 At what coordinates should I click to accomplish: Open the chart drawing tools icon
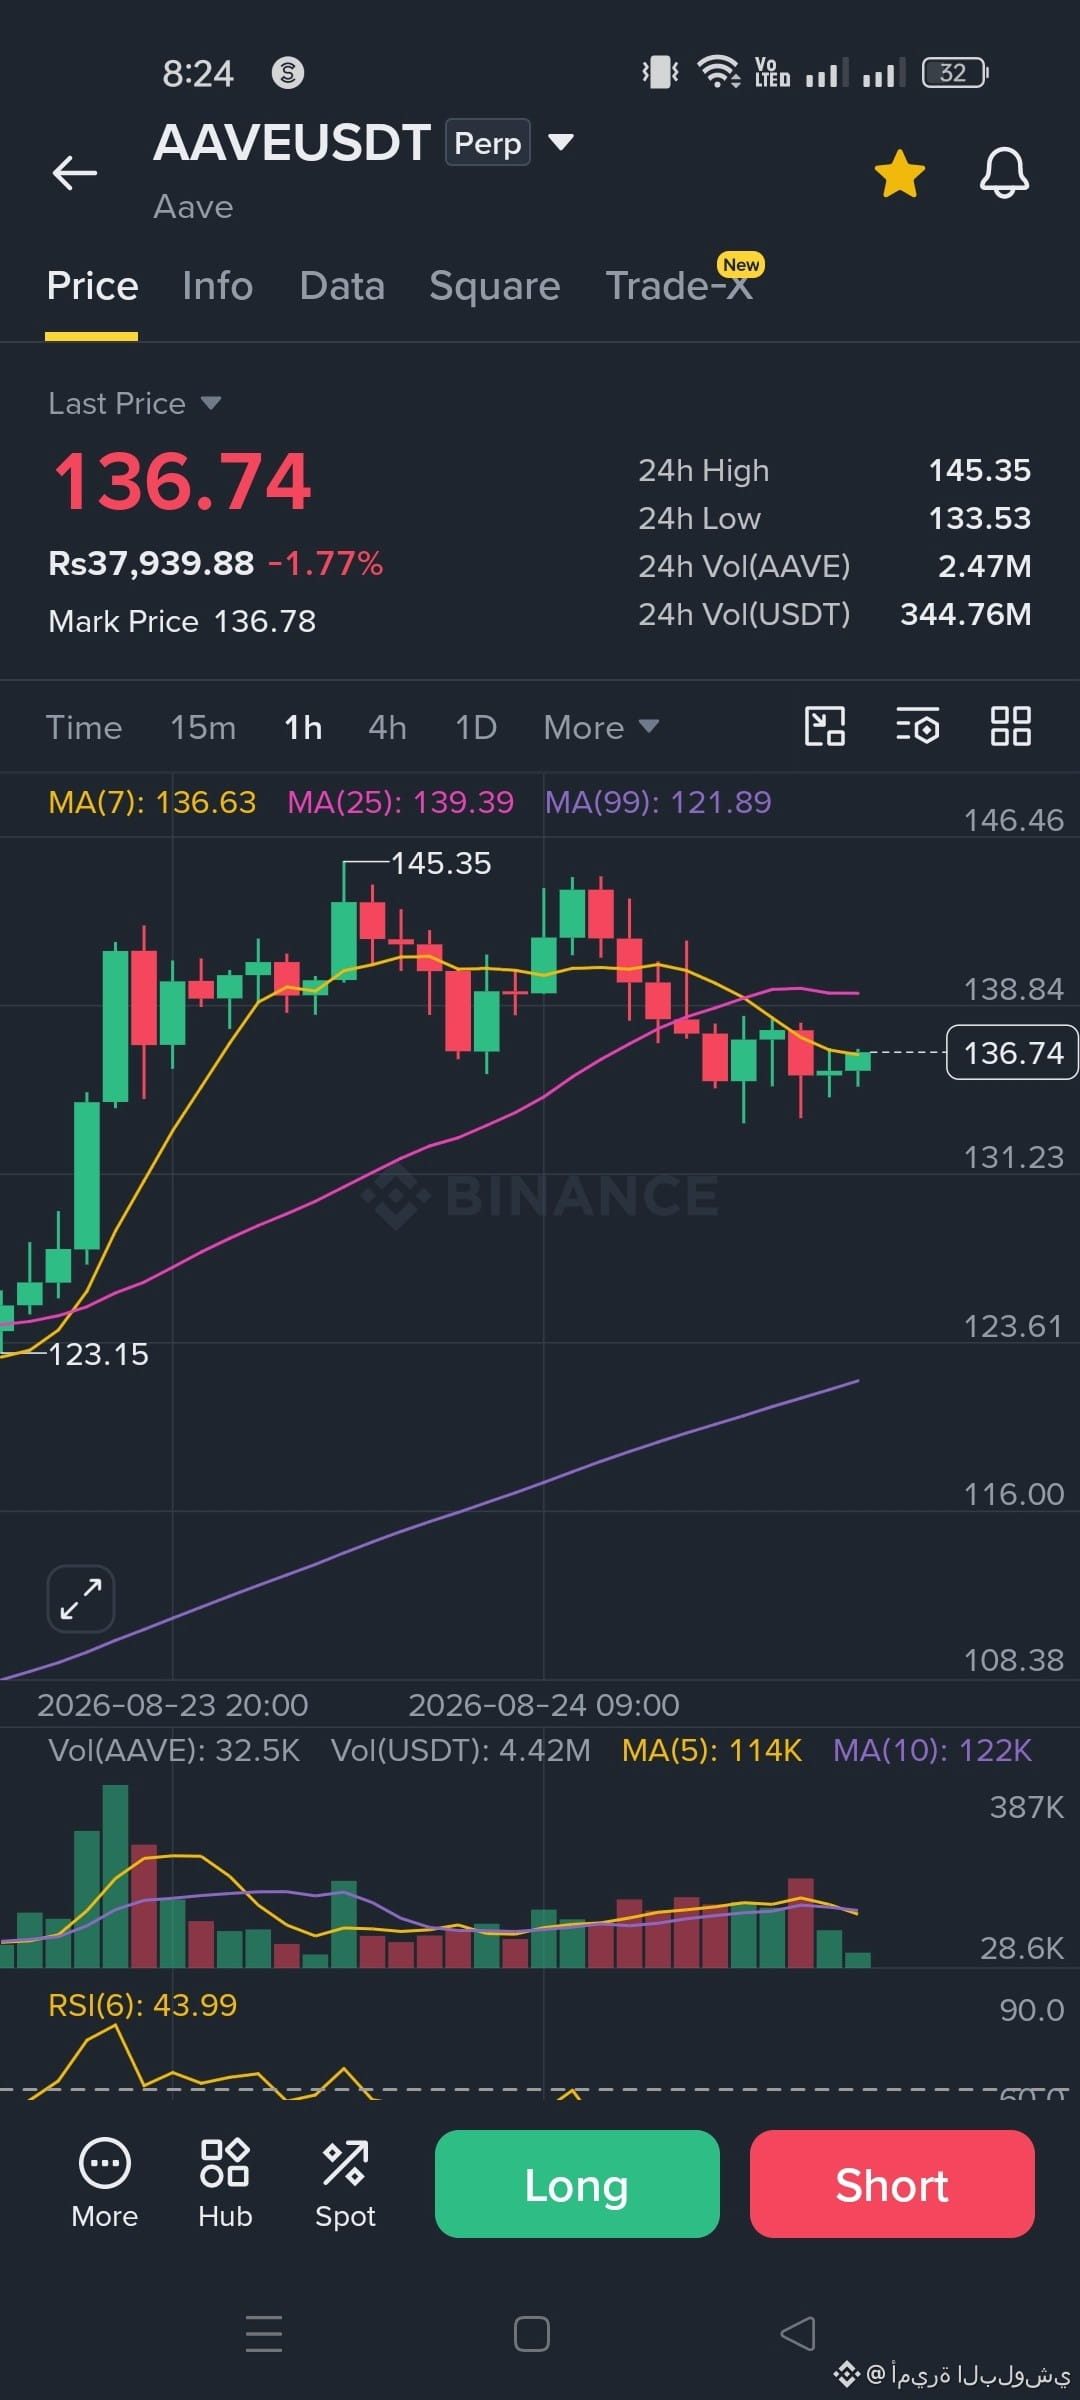[x=825, y=726]
